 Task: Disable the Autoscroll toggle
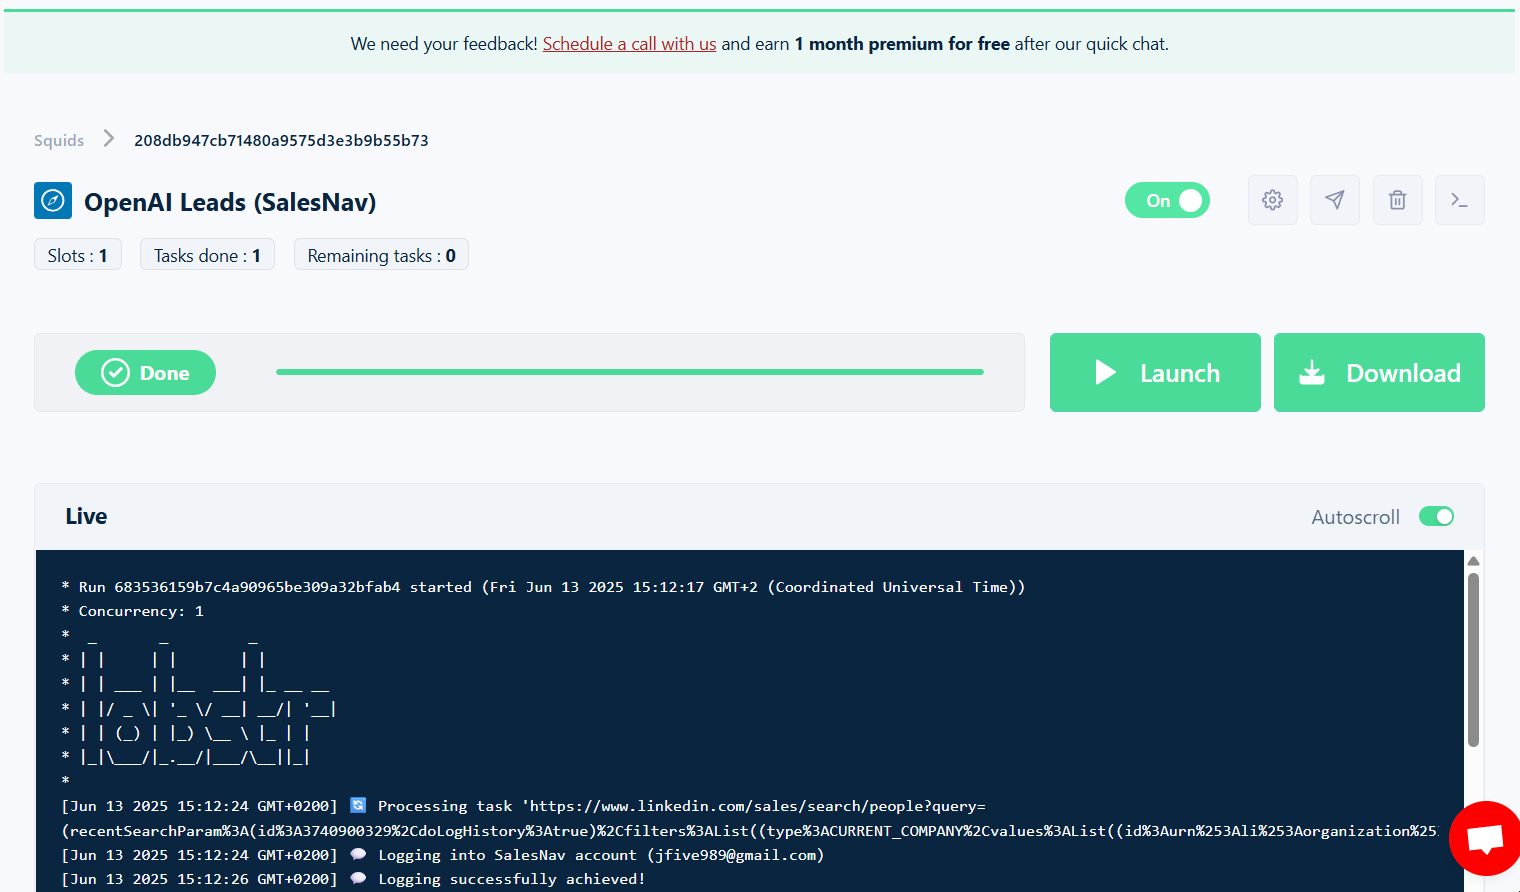coord(1436,516)
